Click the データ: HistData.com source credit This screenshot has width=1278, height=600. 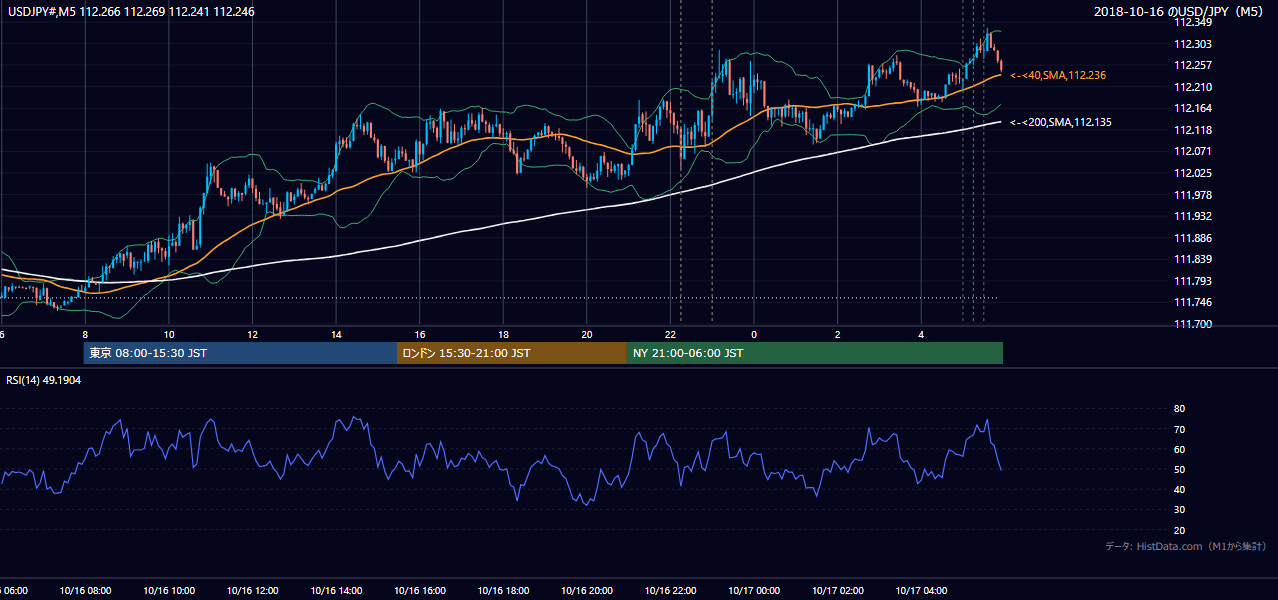point(1185,546)
